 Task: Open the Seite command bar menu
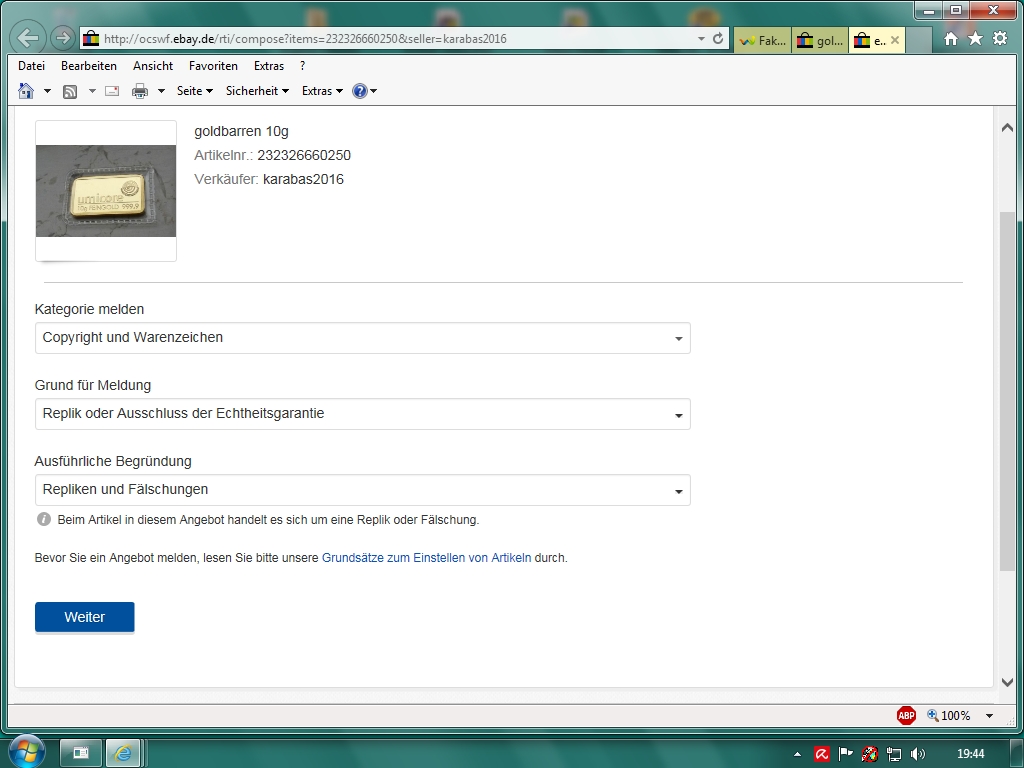195,91
